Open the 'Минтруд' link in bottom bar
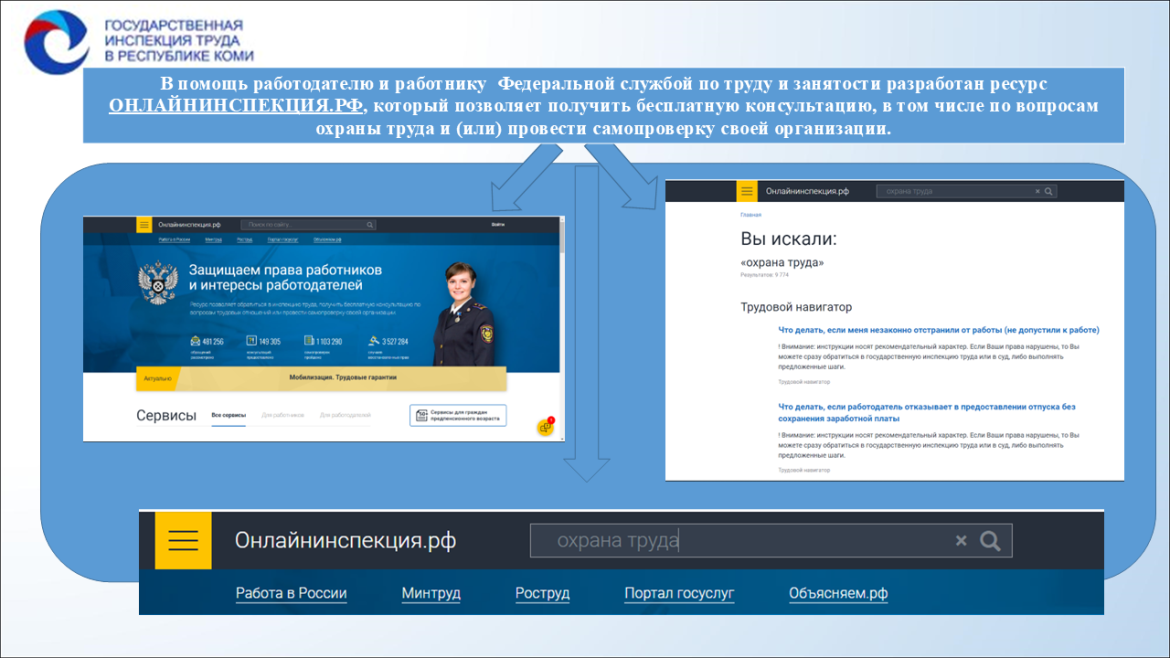The width and height of the screenshot is (1170, 658). pos(431,593)
